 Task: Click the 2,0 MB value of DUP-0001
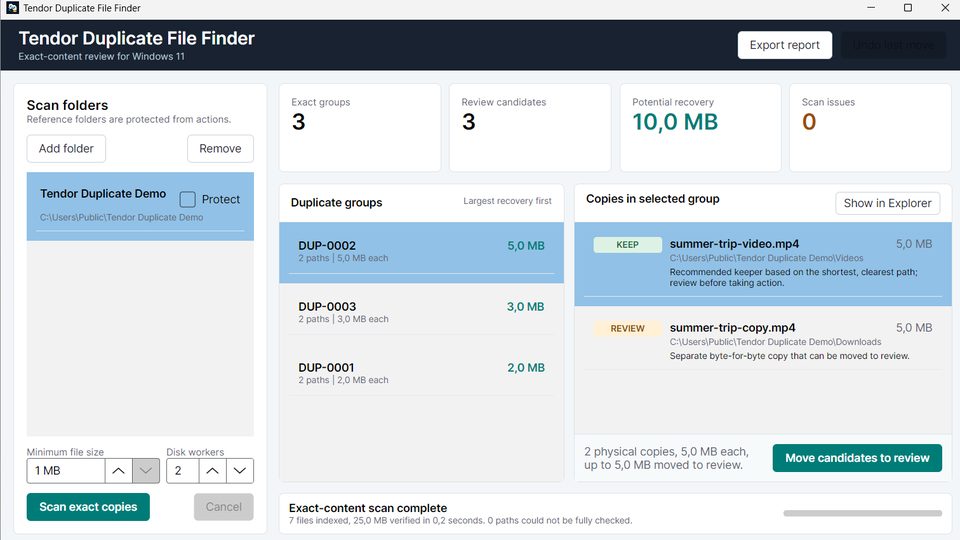click(525, 368)
